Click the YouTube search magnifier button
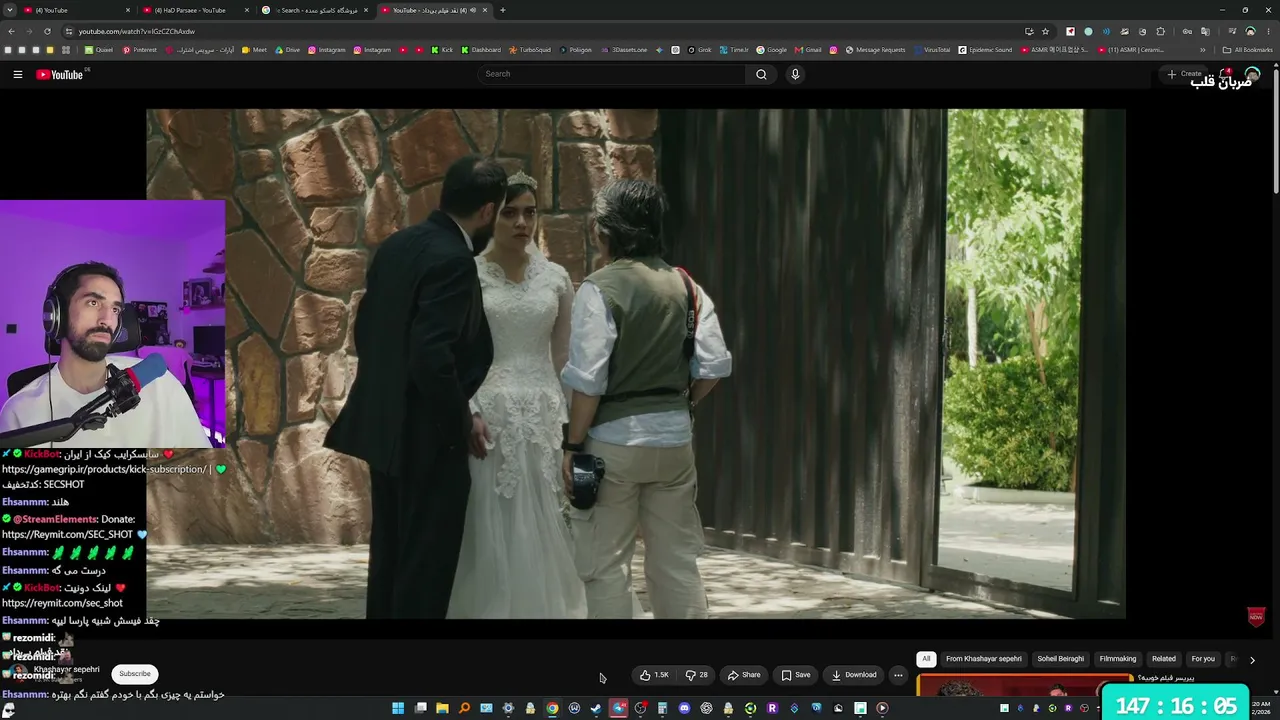This screenshot has width=1280, height=720. pyautogui.click(x=761, y=74)
